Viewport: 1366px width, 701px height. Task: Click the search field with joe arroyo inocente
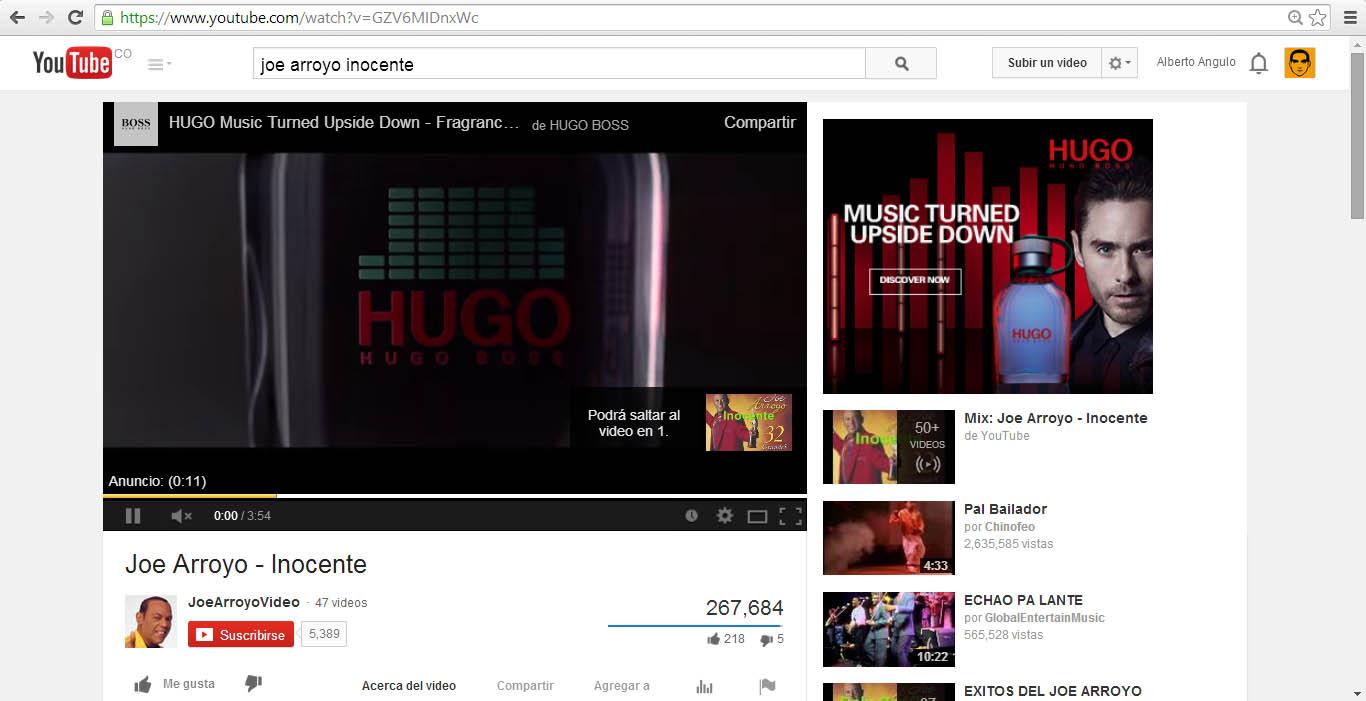click(x=559, y=64)
